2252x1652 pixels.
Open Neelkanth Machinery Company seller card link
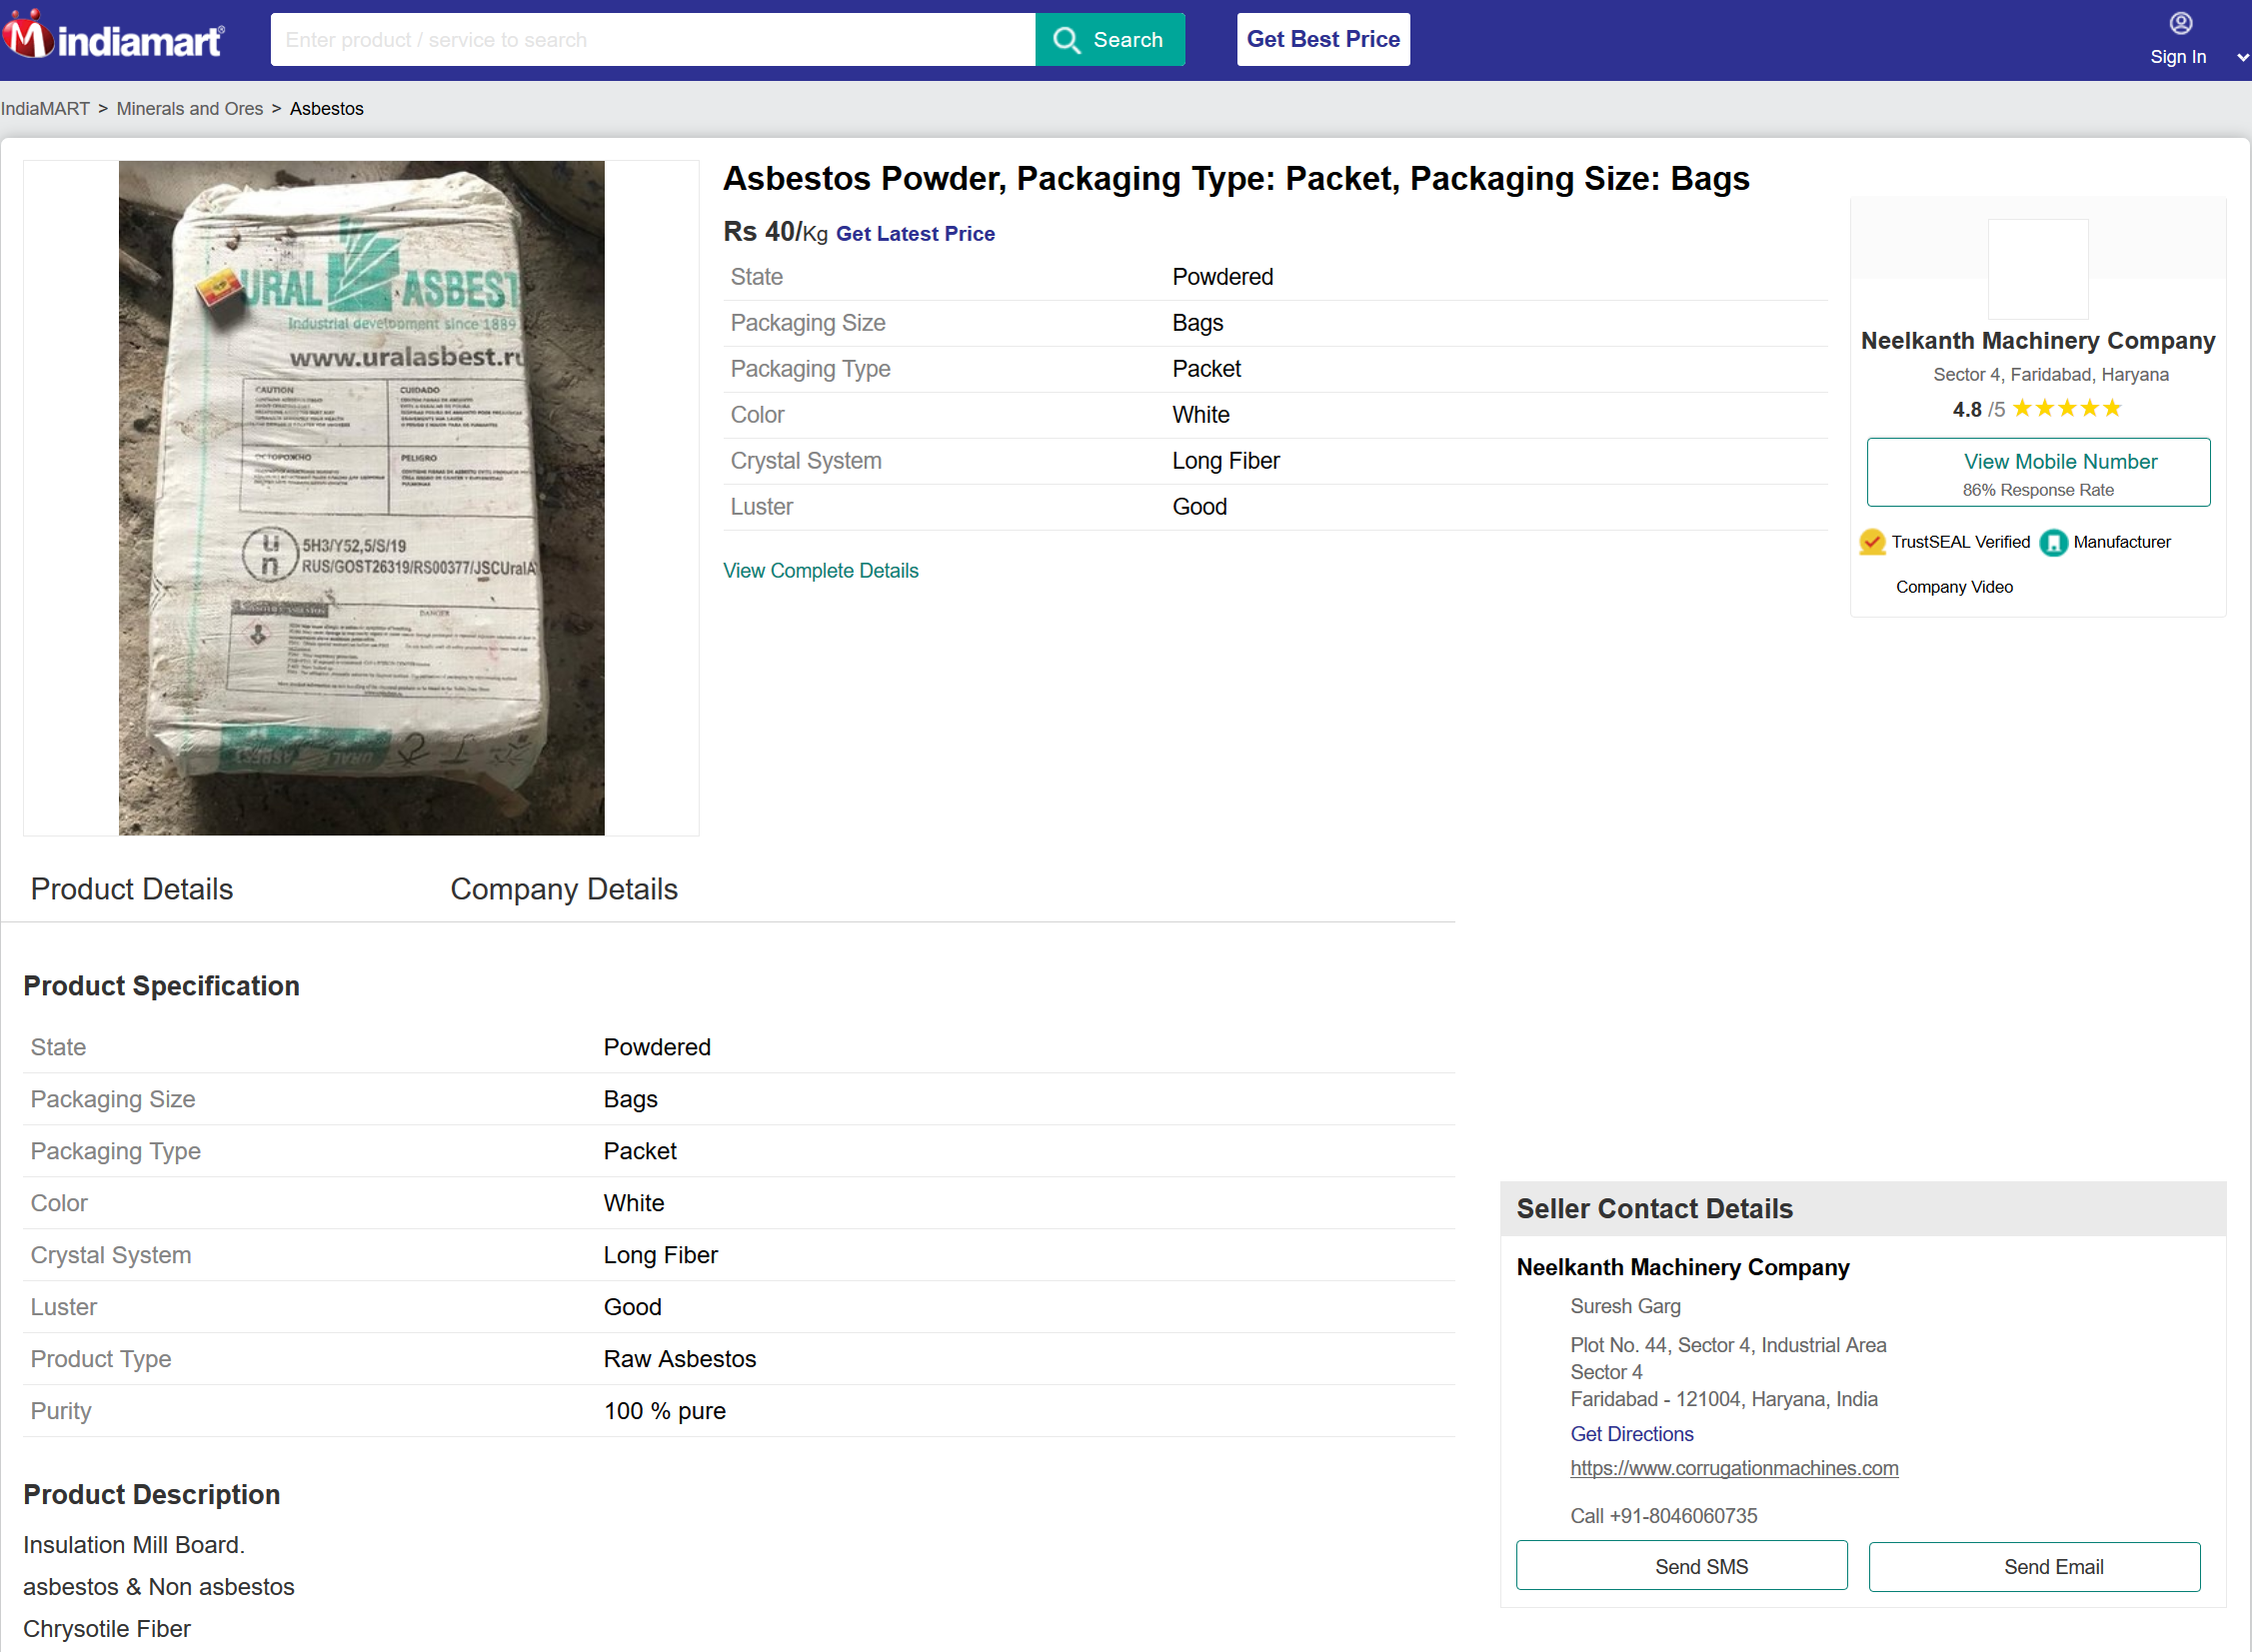pos(2038,341)
